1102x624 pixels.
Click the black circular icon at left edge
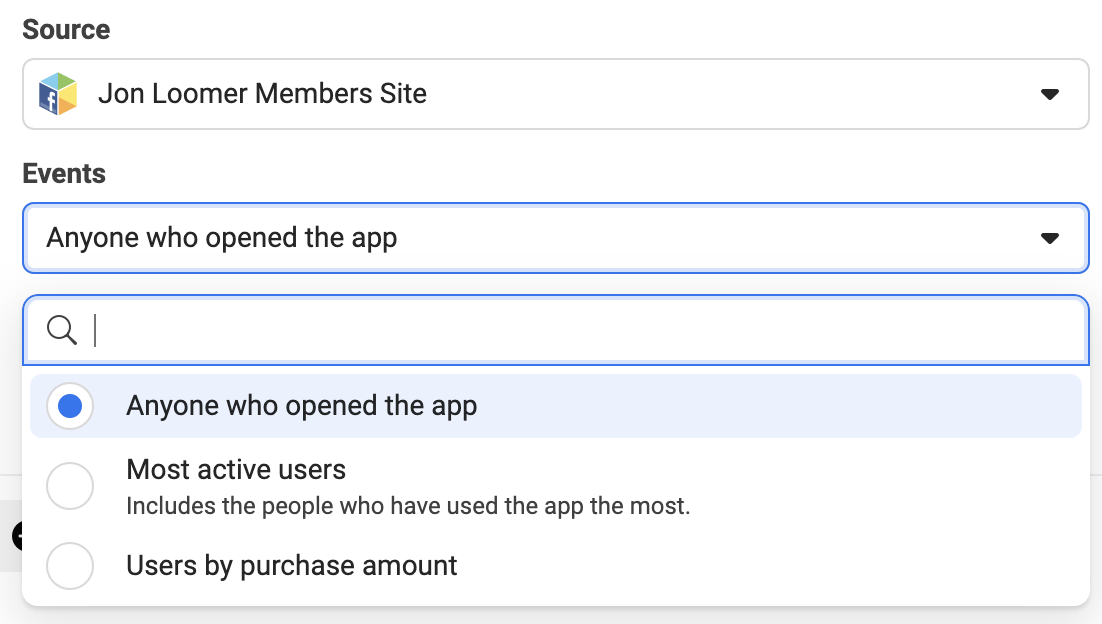click(18, 537)
